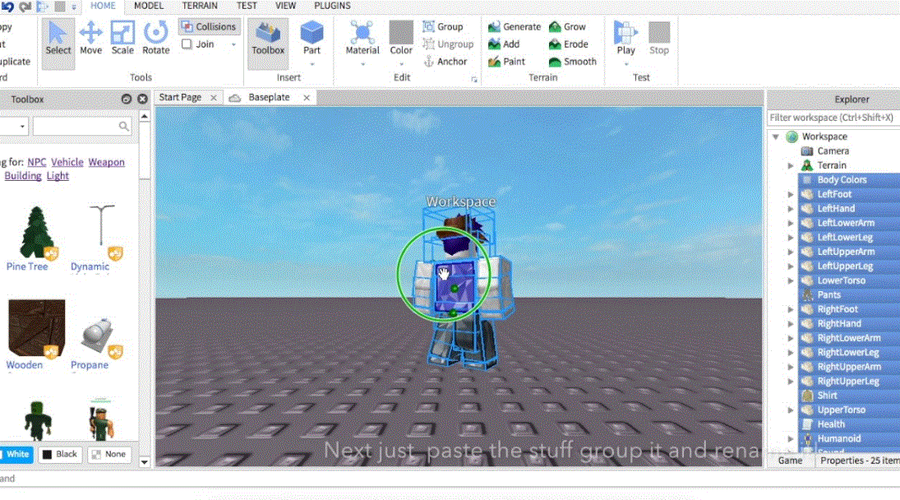900x500 pixels.
Task: Activate the Rotate tool
Action: 156,39
